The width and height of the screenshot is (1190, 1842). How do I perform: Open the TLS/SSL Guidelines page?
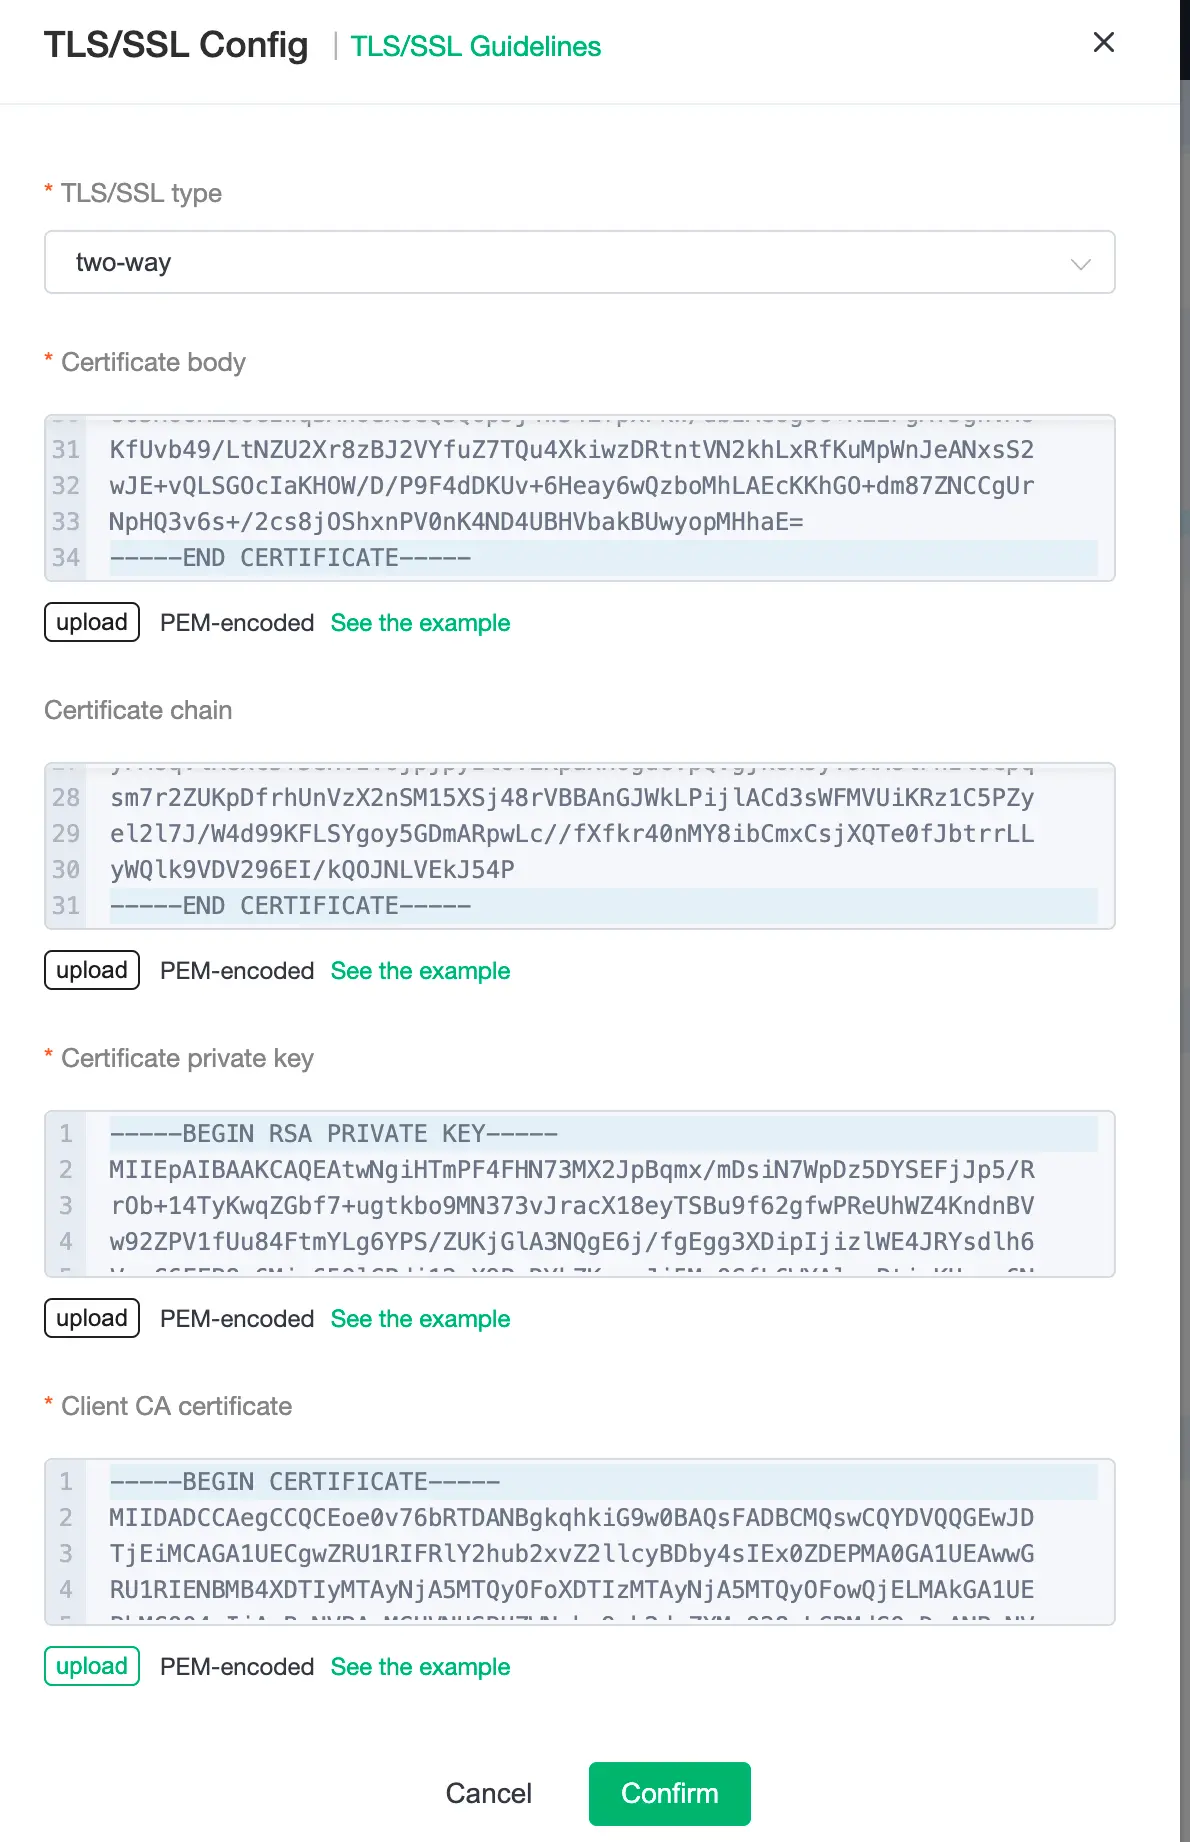point(475,46)
